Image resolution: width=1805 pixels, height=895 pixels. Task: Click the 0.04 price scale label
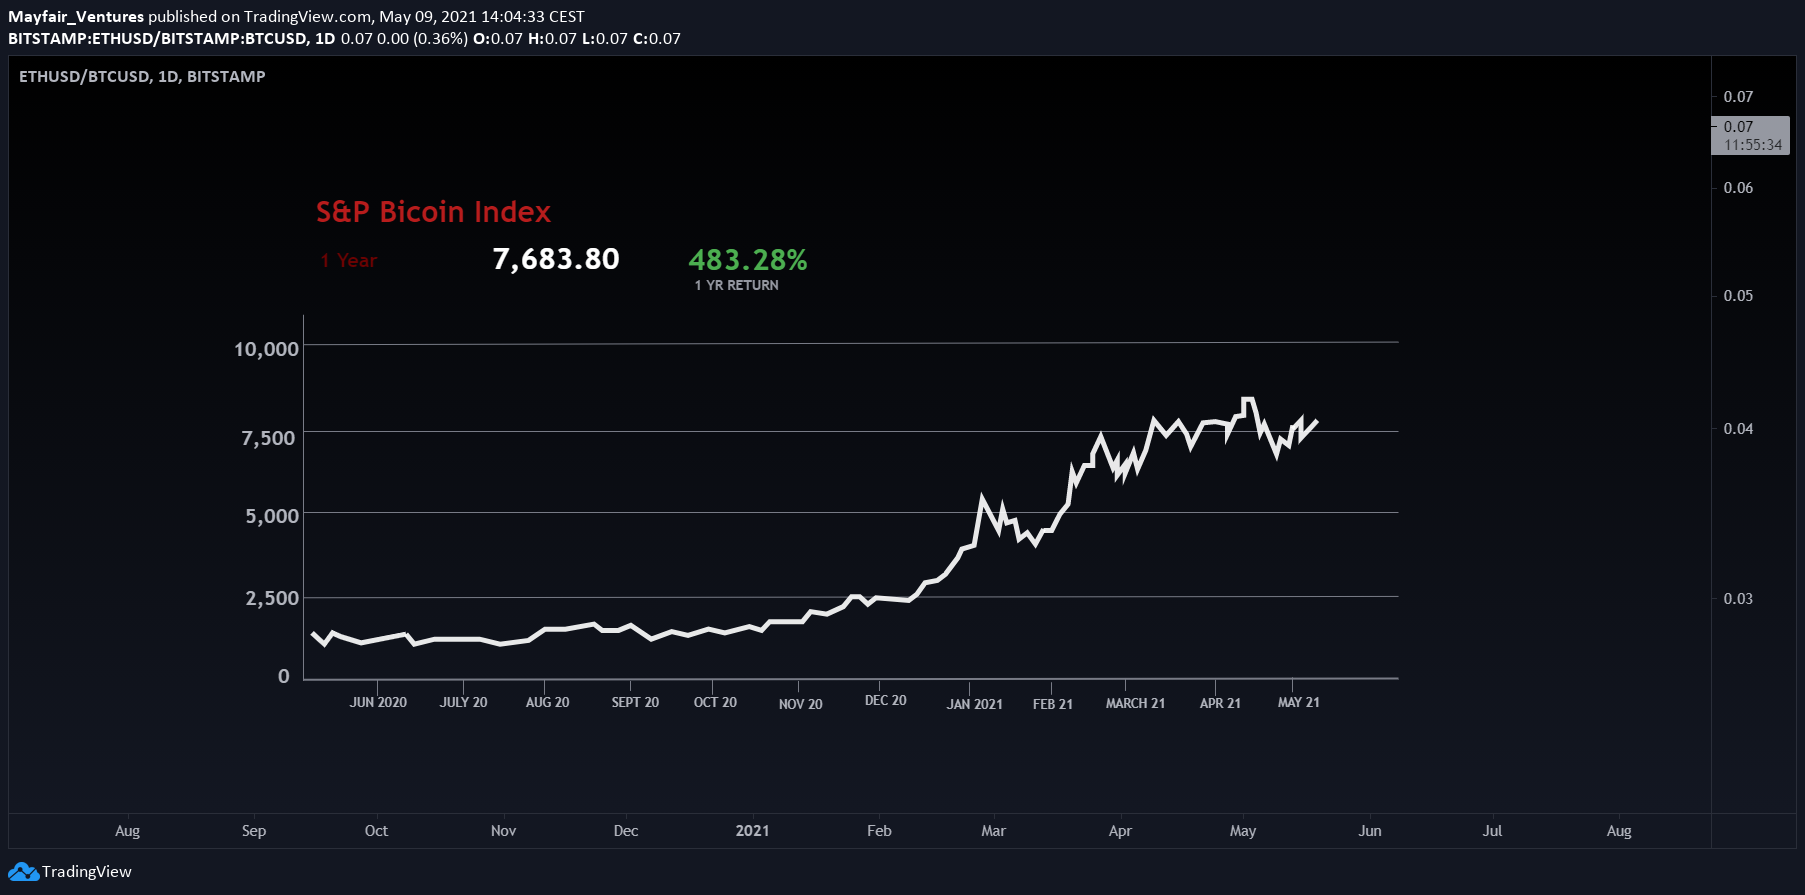pos(1738,429)
